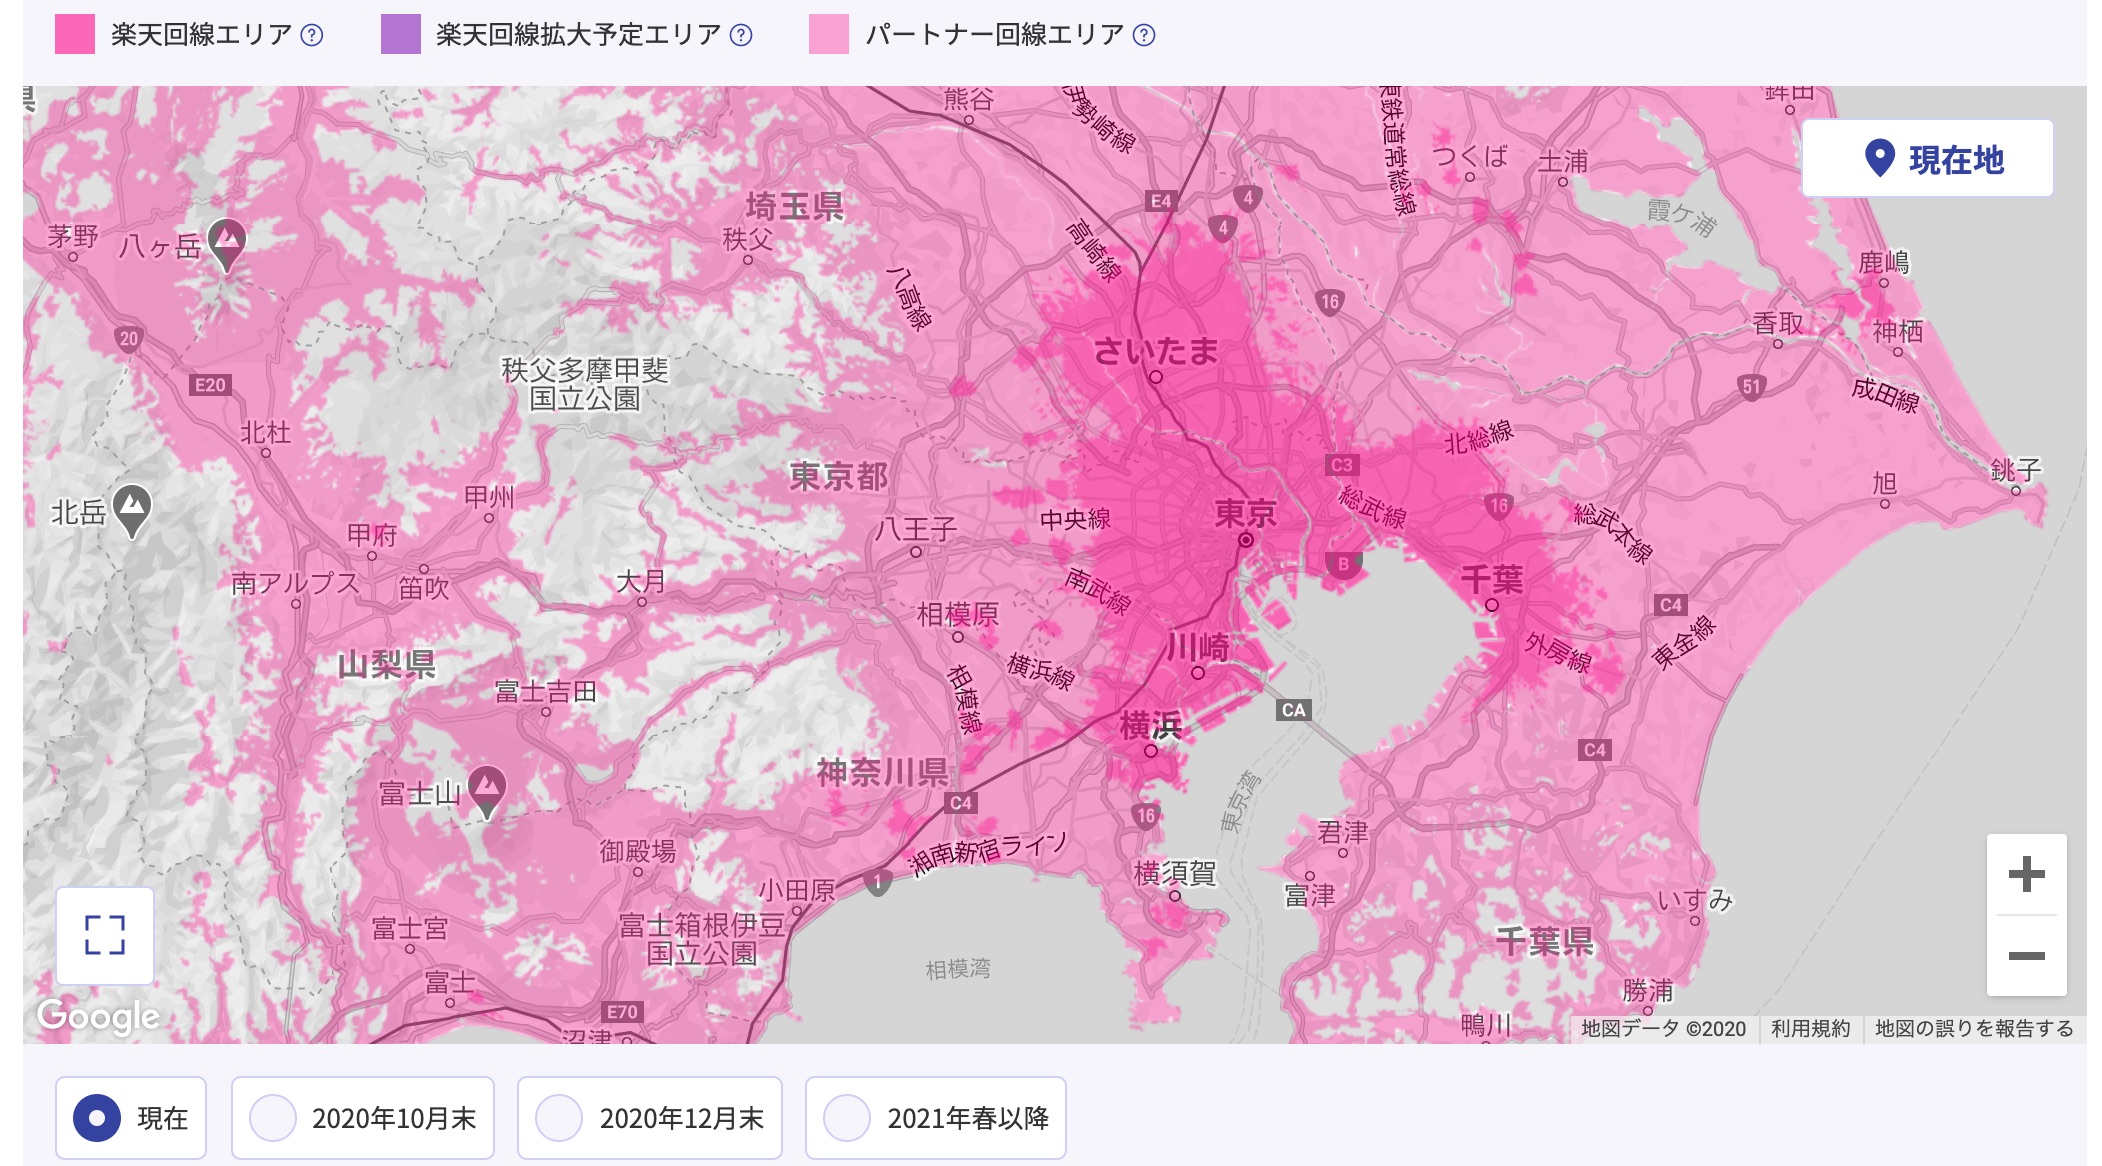
Task: Click the help icon beside パートナー回線エリア
Action: click(x=1144, y=35)
